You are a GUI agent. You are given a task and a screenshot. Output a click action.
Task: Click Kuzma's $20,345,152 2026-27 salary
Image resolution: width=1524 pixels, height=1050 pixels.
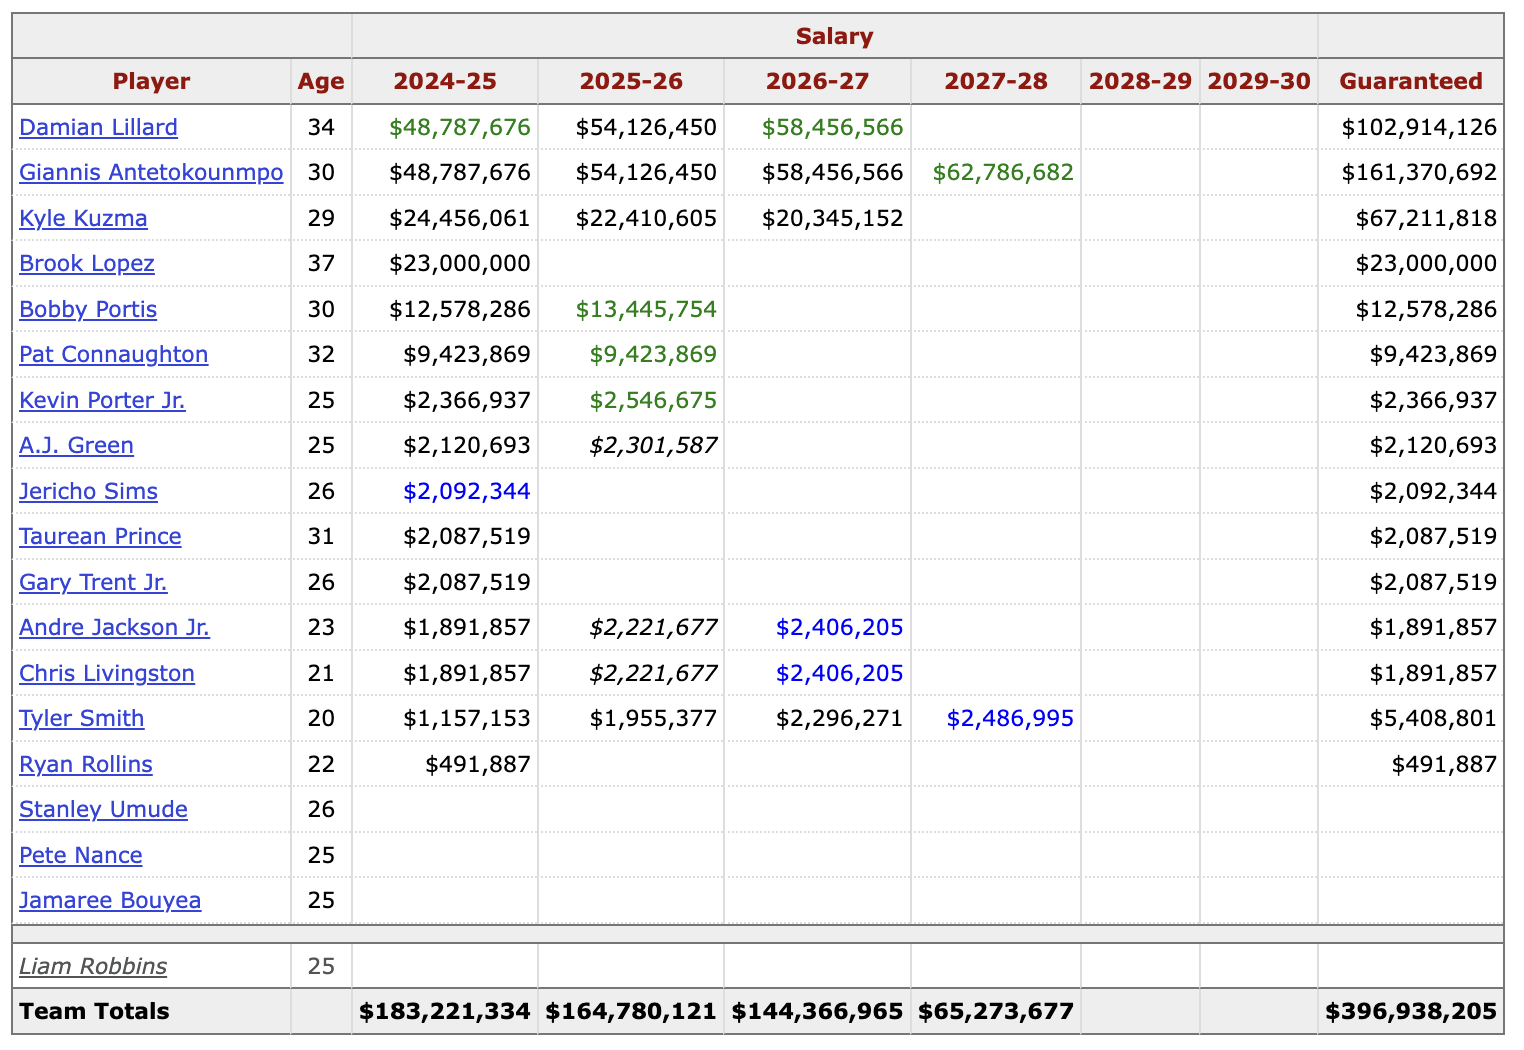click(x=832, y=218)
